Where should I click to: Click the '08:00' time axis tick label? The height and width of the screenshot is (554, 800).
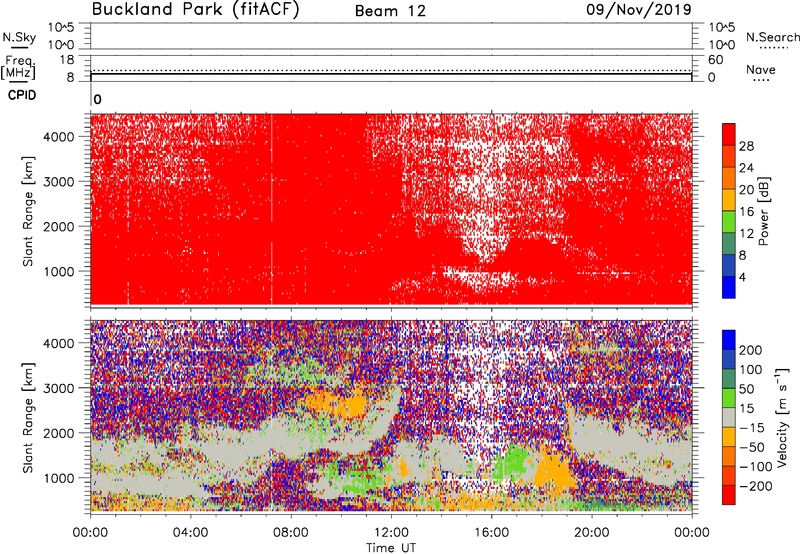click(291, 533)
